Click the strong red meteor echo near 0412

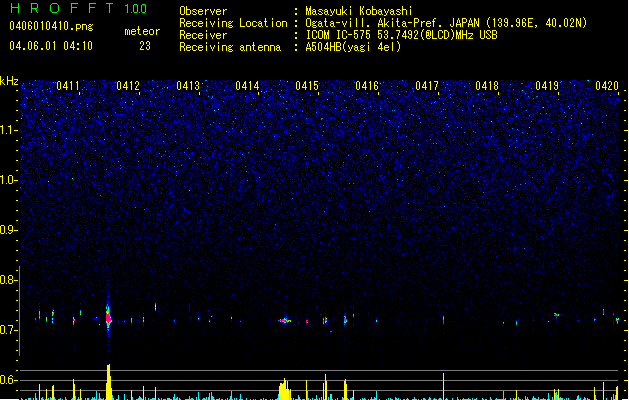108,317
